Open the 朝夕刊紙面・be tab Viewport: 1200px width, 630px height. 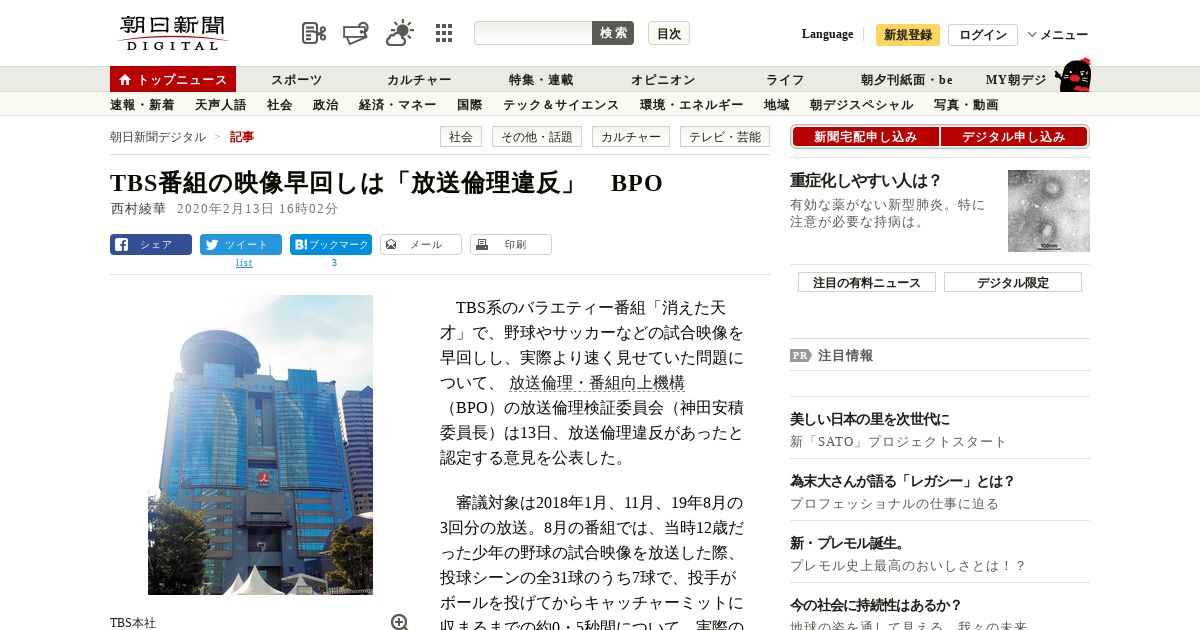coord(907,79)
